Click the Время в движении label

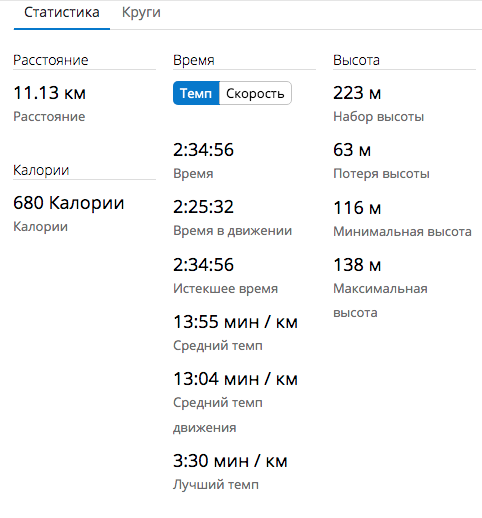pos(232,231)
